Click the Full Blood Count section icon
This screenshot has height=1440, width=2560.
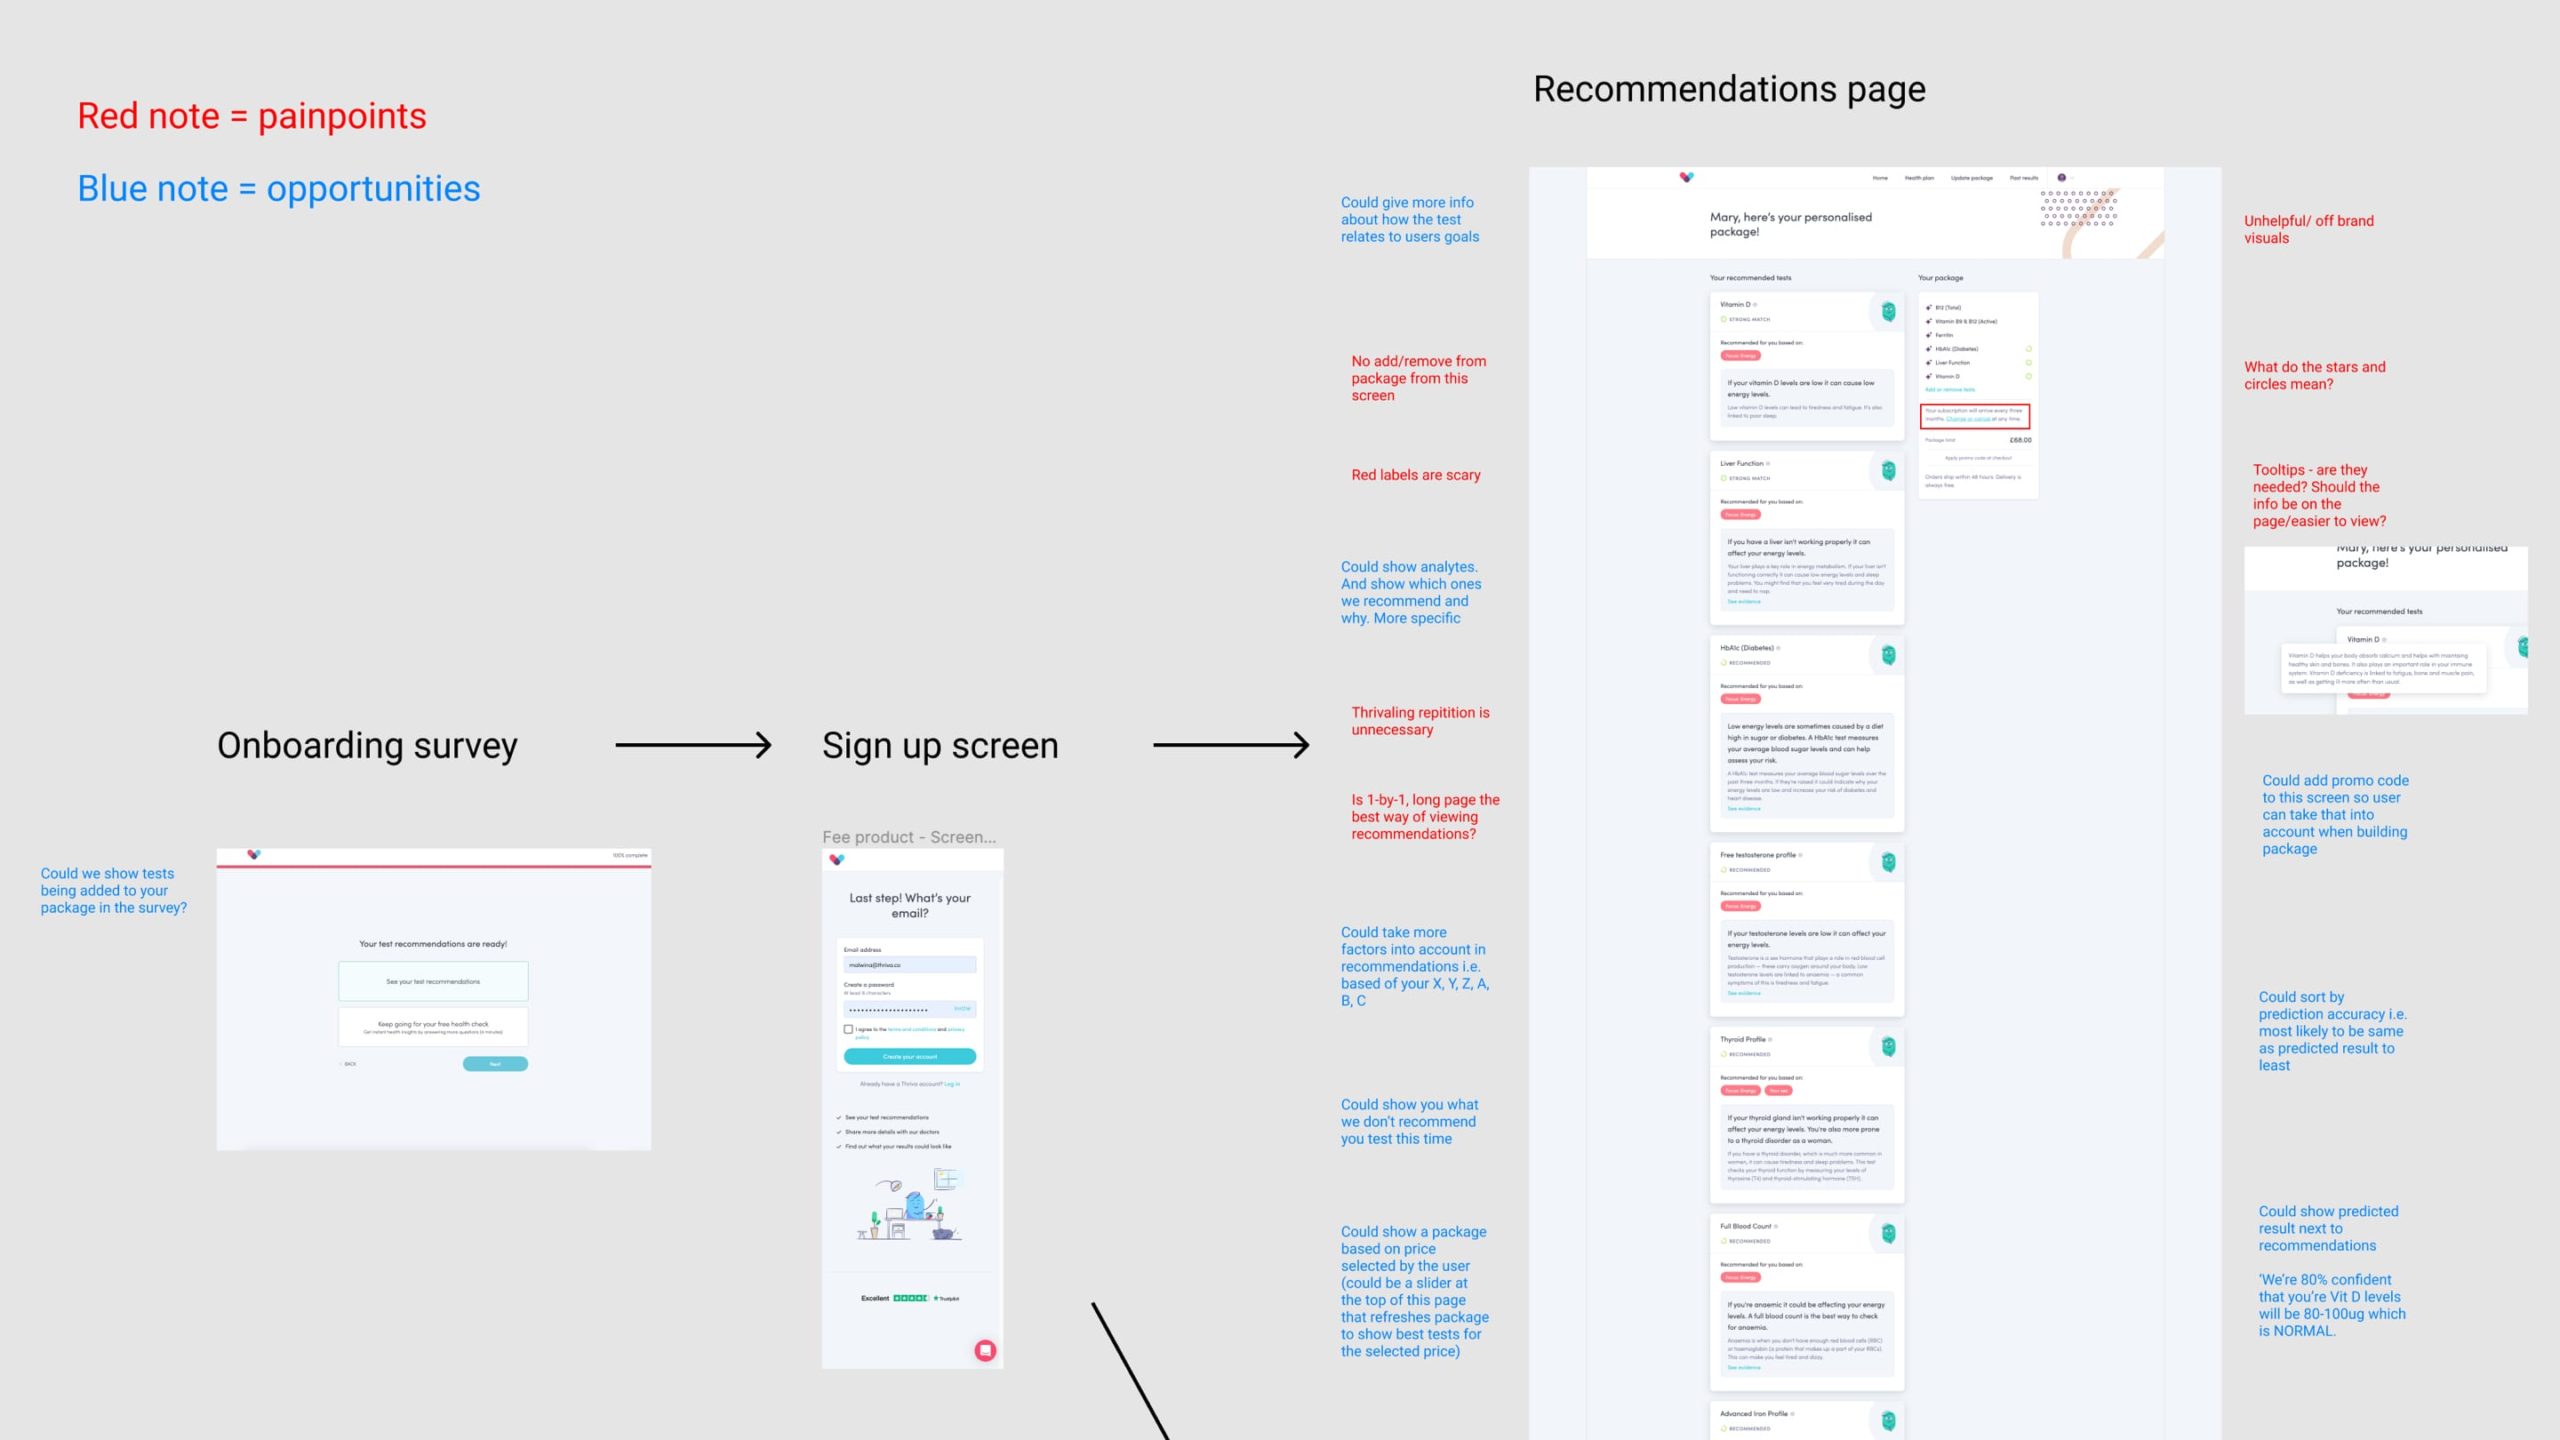[1888, 1234]
